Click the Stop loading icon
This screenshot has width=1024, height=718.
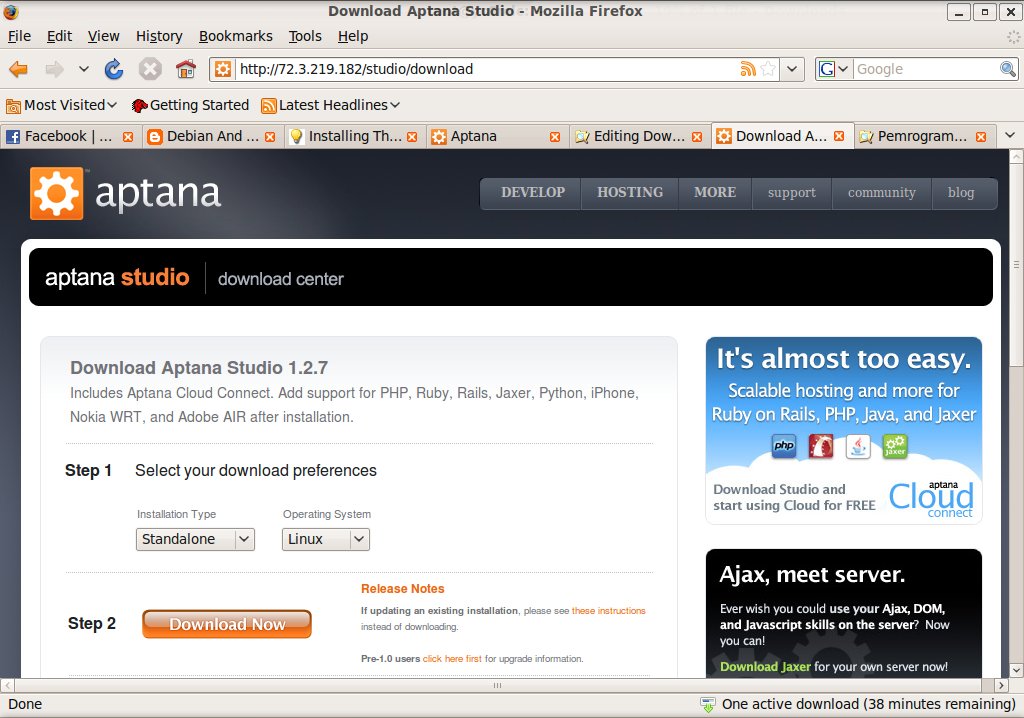pos(150,69)
